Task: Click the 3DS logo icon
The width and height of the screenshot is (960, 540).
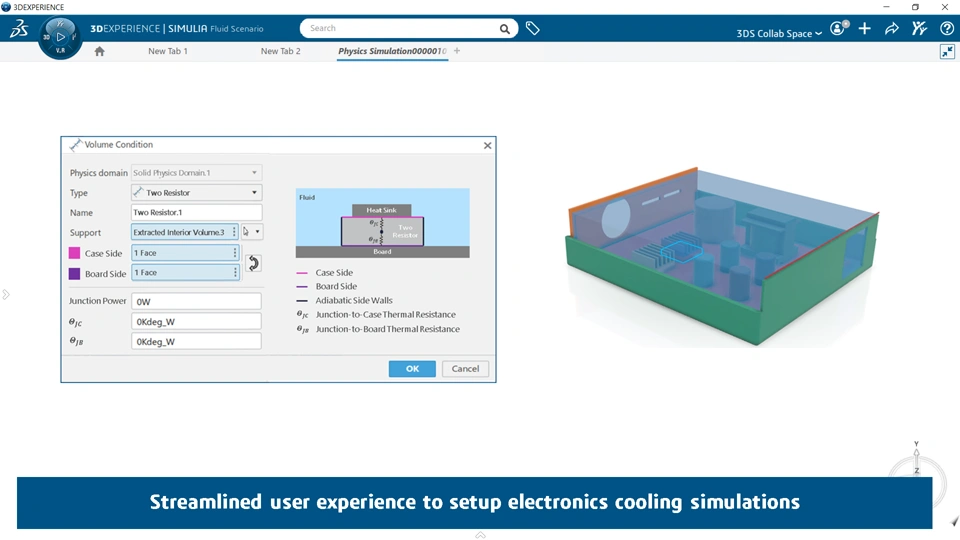Action: 19,28
